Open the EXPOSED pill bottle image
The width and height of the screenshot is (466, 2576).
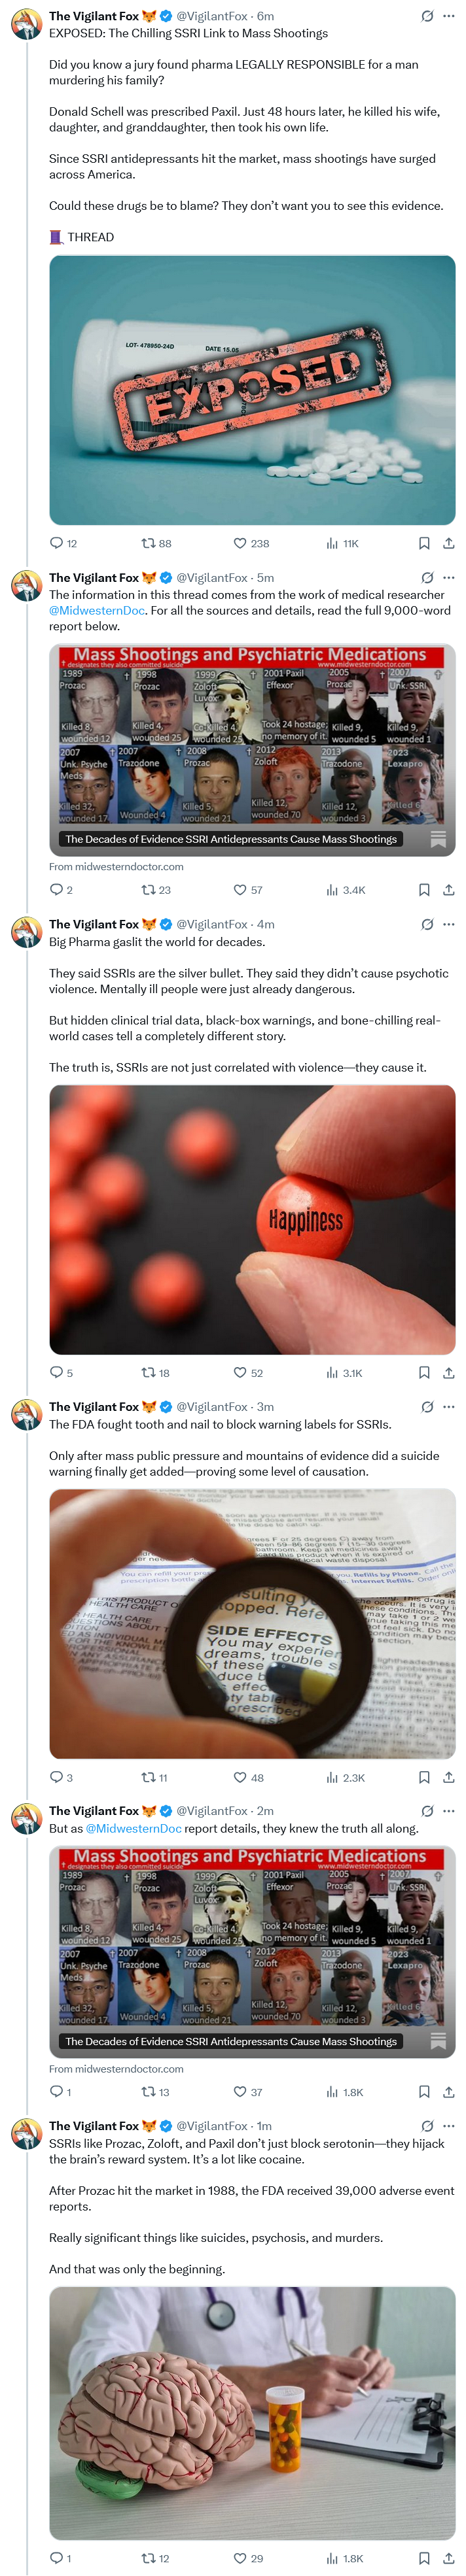pos(252,390)
